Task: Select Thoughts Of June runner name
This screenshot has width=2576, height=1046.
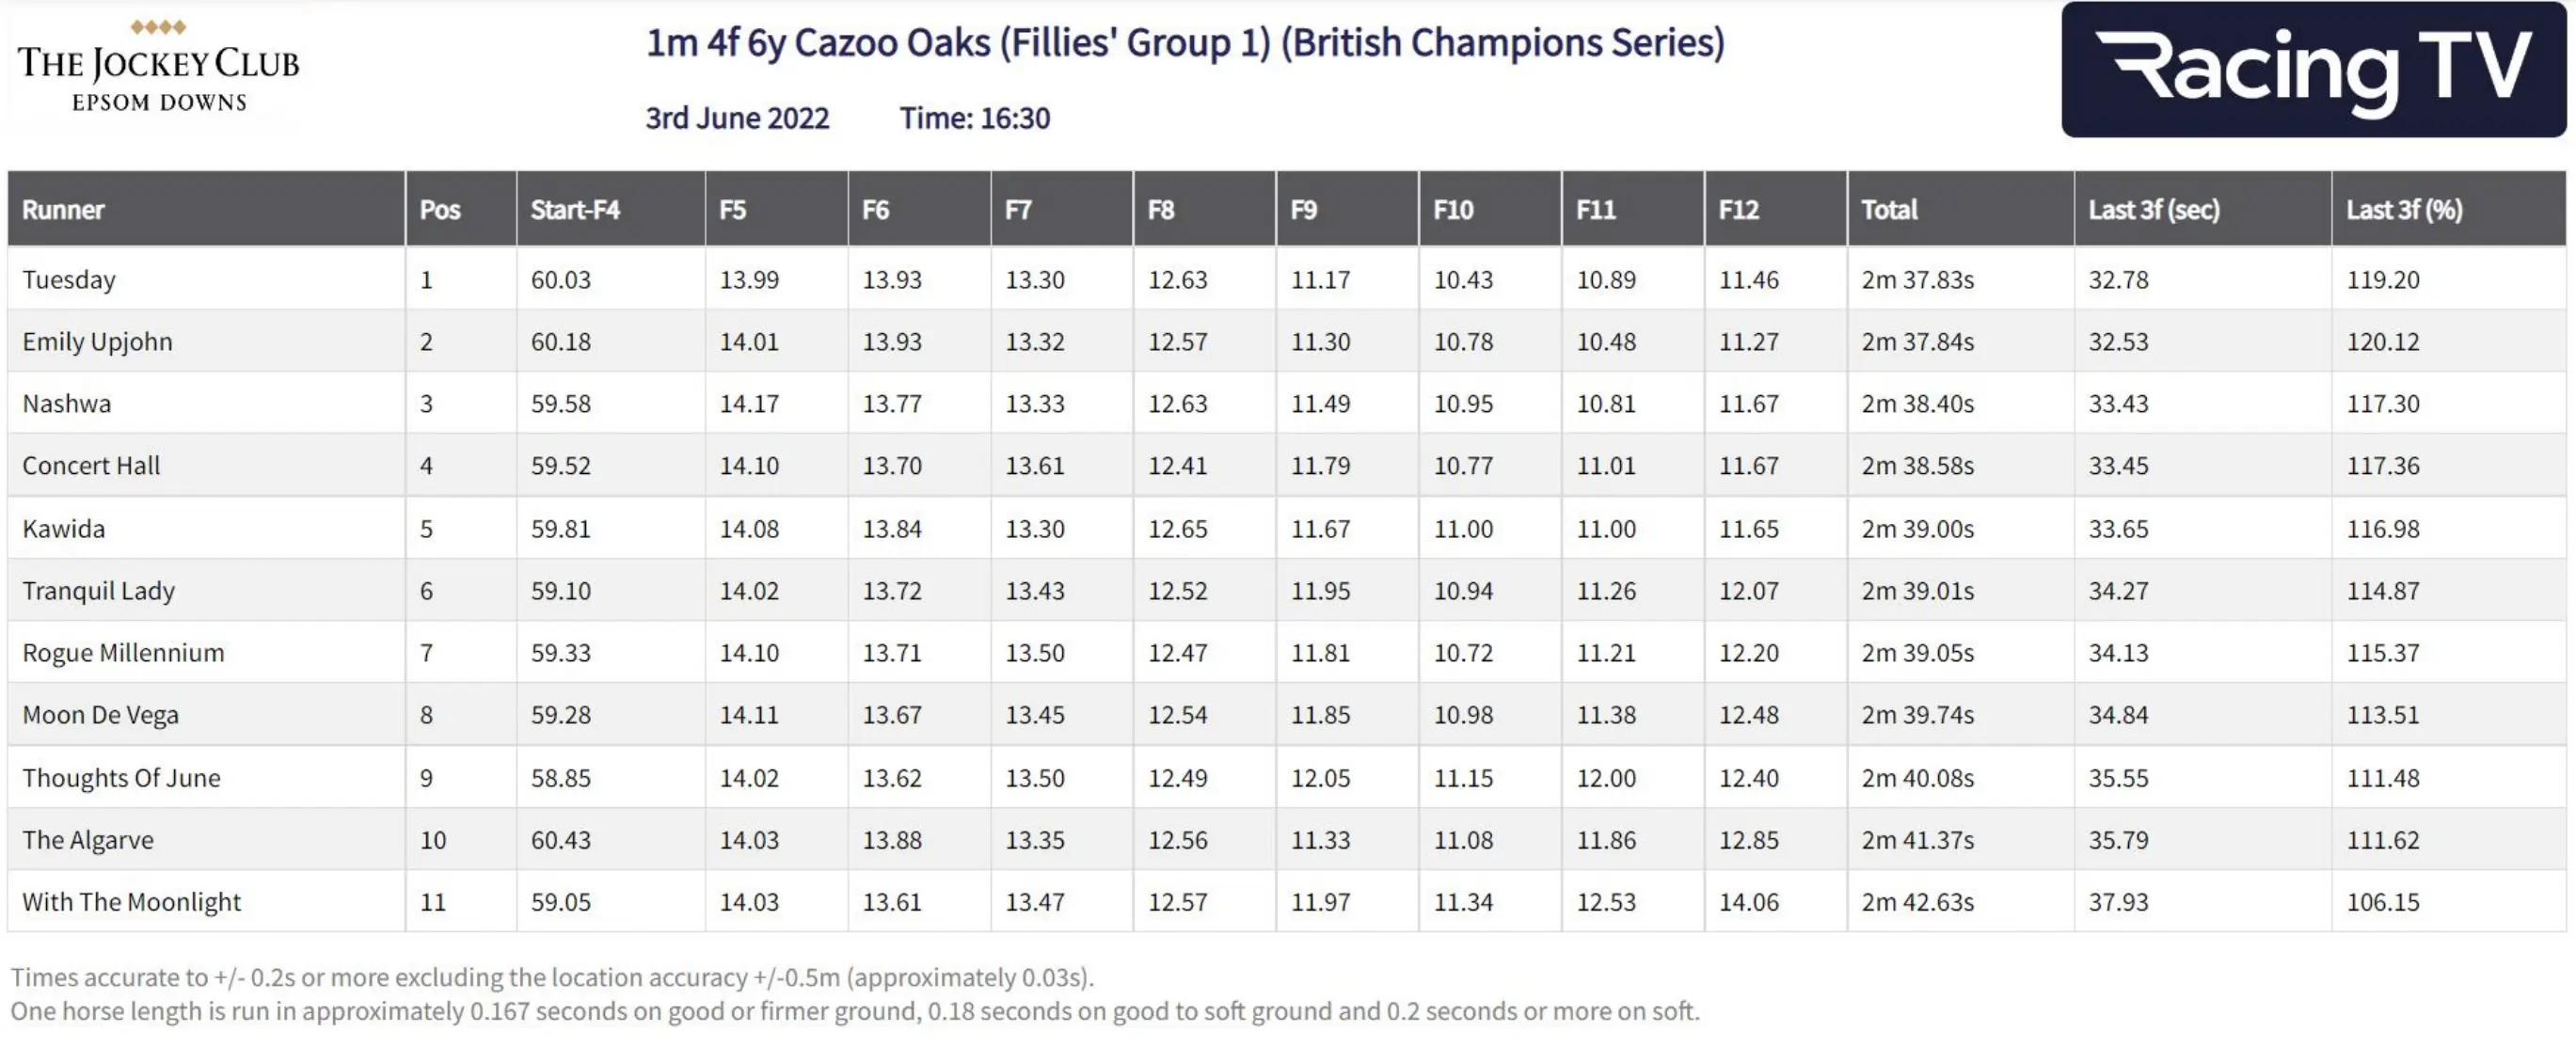Action: coord(121,778)
